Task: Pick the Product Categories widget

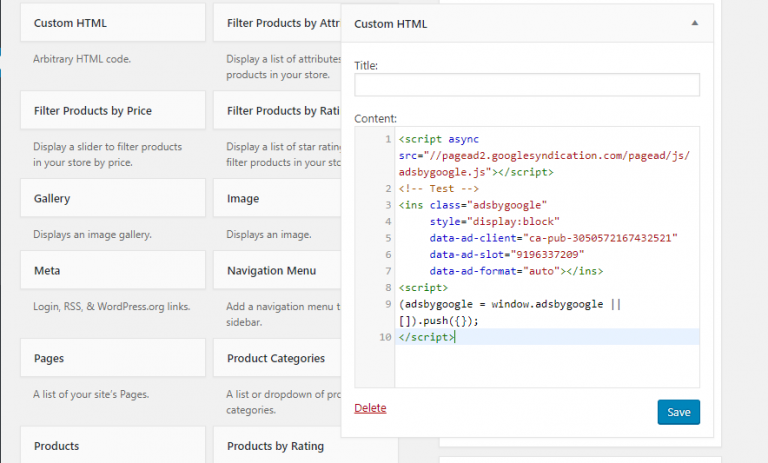Action: (x=275, y=358)
